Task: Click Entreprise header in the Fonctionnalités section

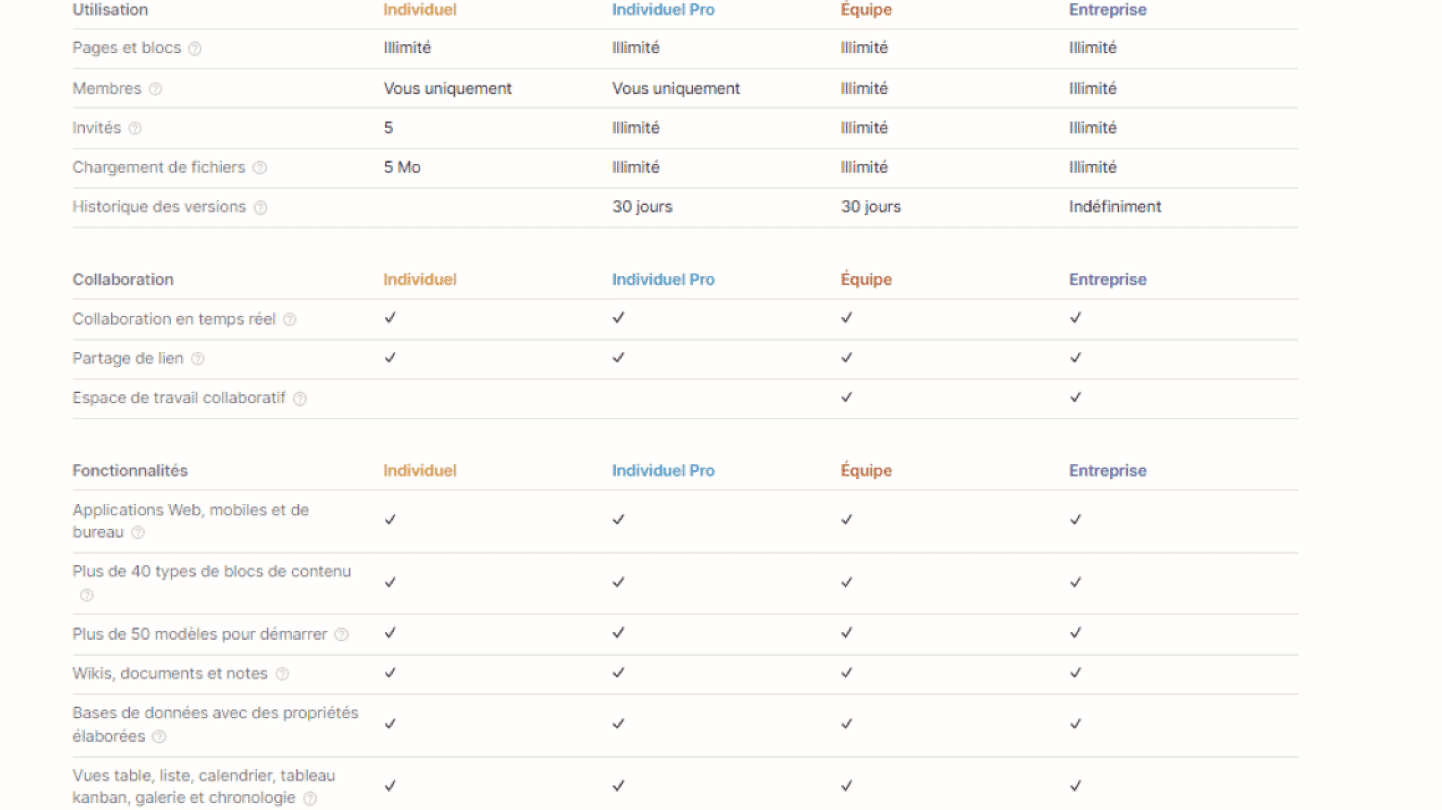Action: 1108,470
